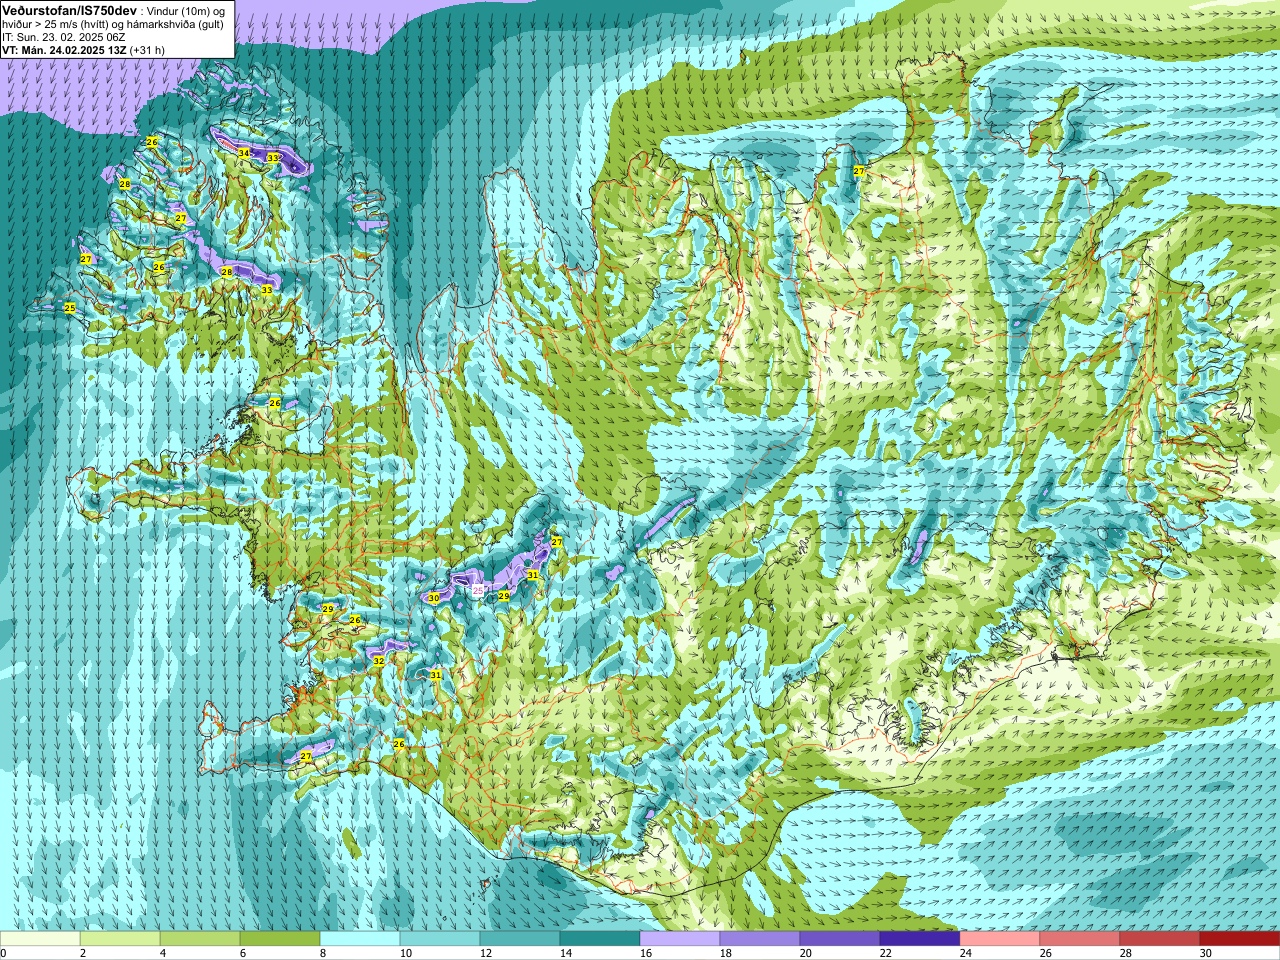Viewport: 1280px width, 960px height.
Task: Click the "10" tick label on the legend
Action: point(406,953)
